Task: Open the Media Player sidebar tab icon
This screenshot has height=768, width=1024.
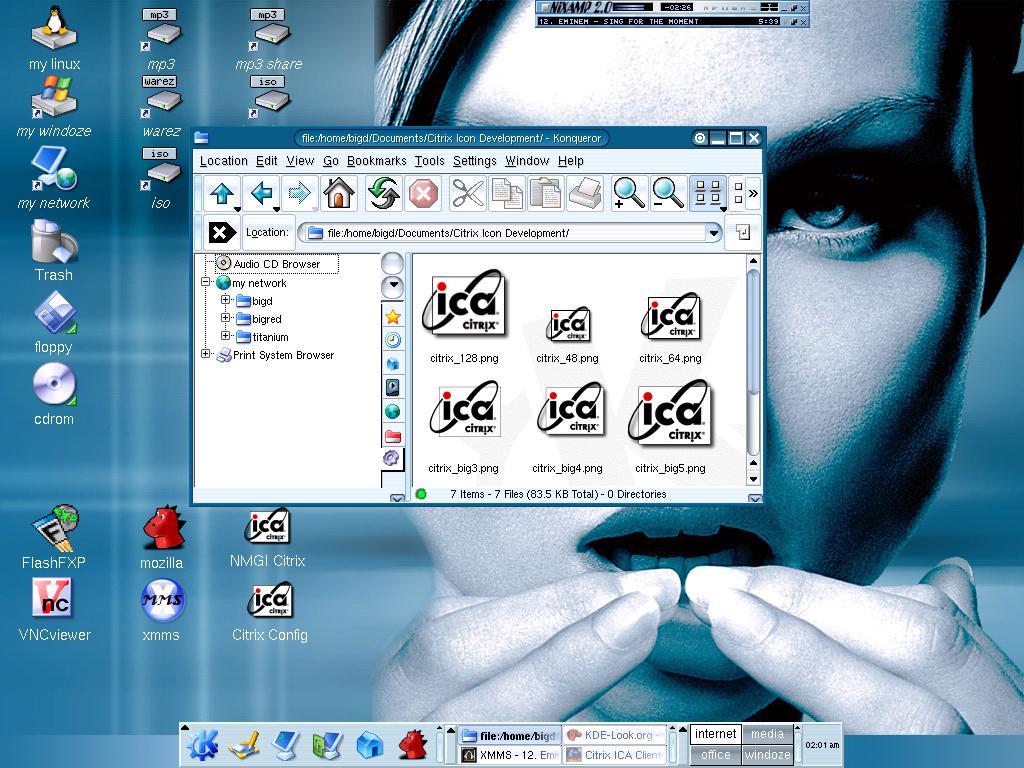Action: click(393, 388)
